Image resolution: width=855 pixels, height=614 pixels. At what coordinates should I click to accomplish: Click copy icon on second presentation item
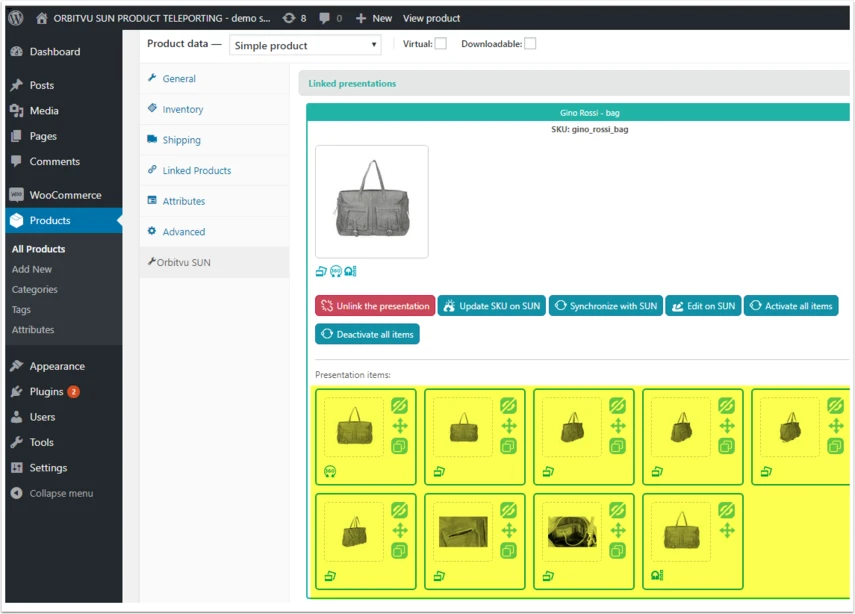508,447
